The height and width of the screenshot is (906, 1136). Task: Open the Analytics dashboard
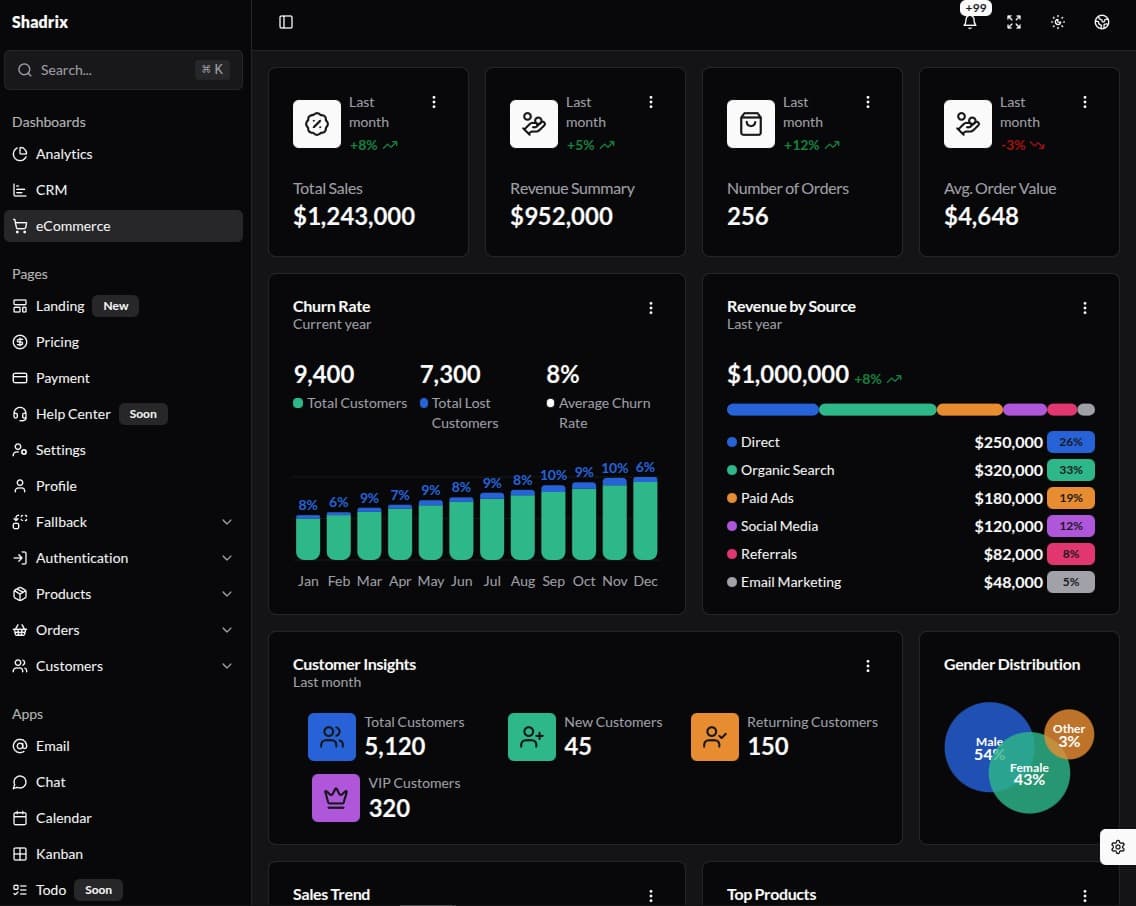123,154
